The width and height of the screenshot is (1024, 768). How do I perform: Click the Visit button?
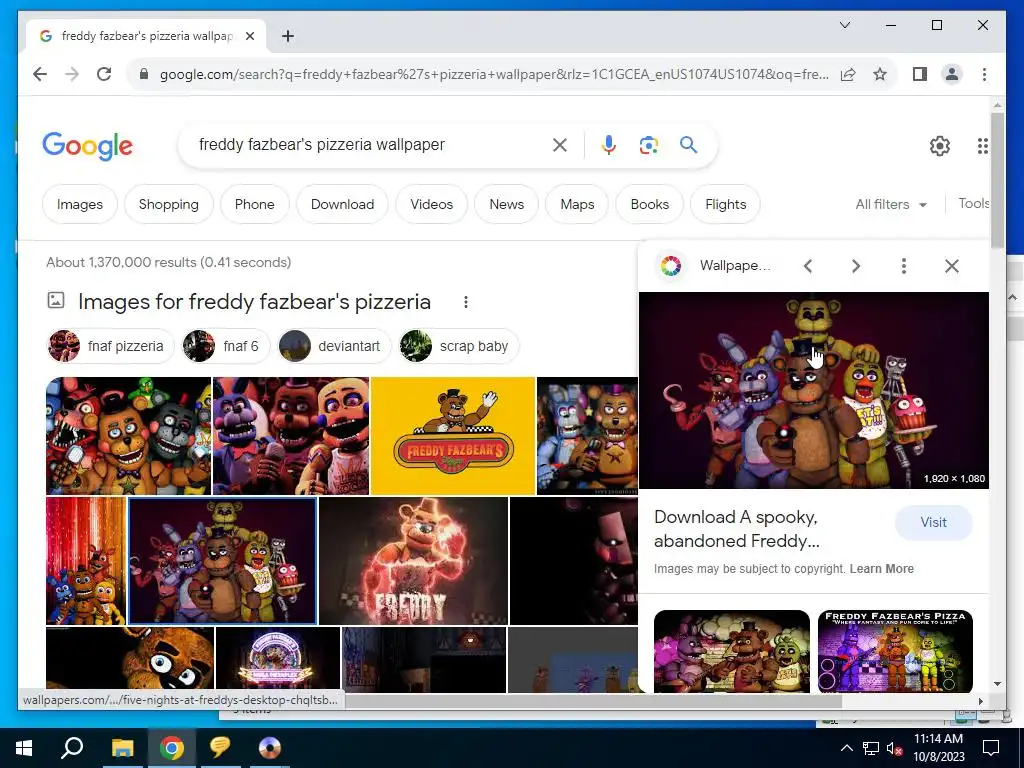(x=933, y=522)
